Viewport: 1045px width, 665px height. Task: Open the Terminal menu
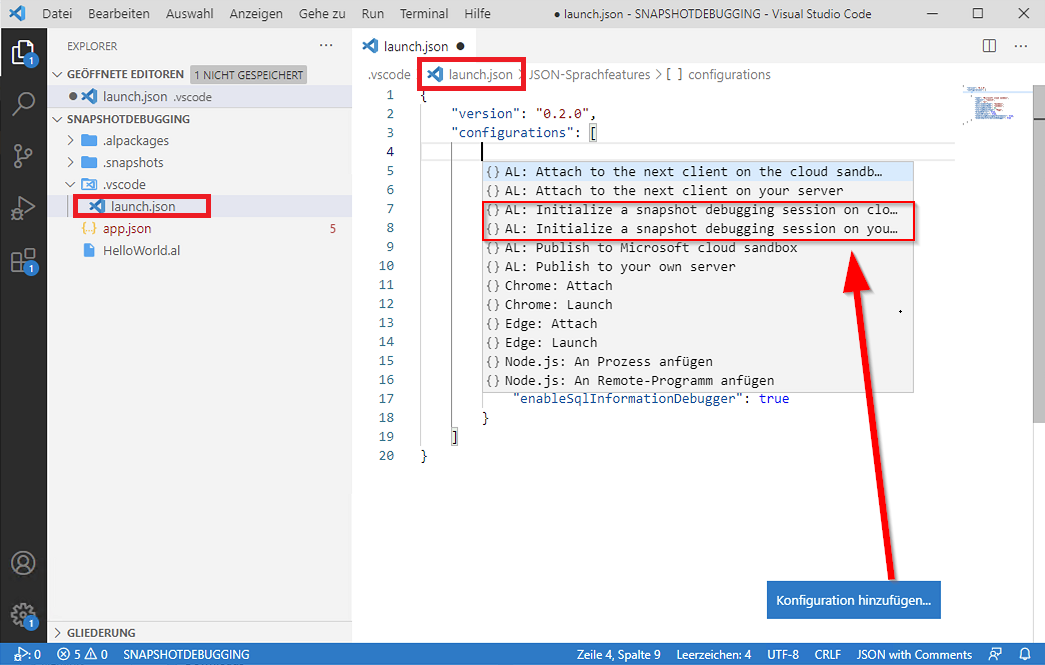point(424,13)
